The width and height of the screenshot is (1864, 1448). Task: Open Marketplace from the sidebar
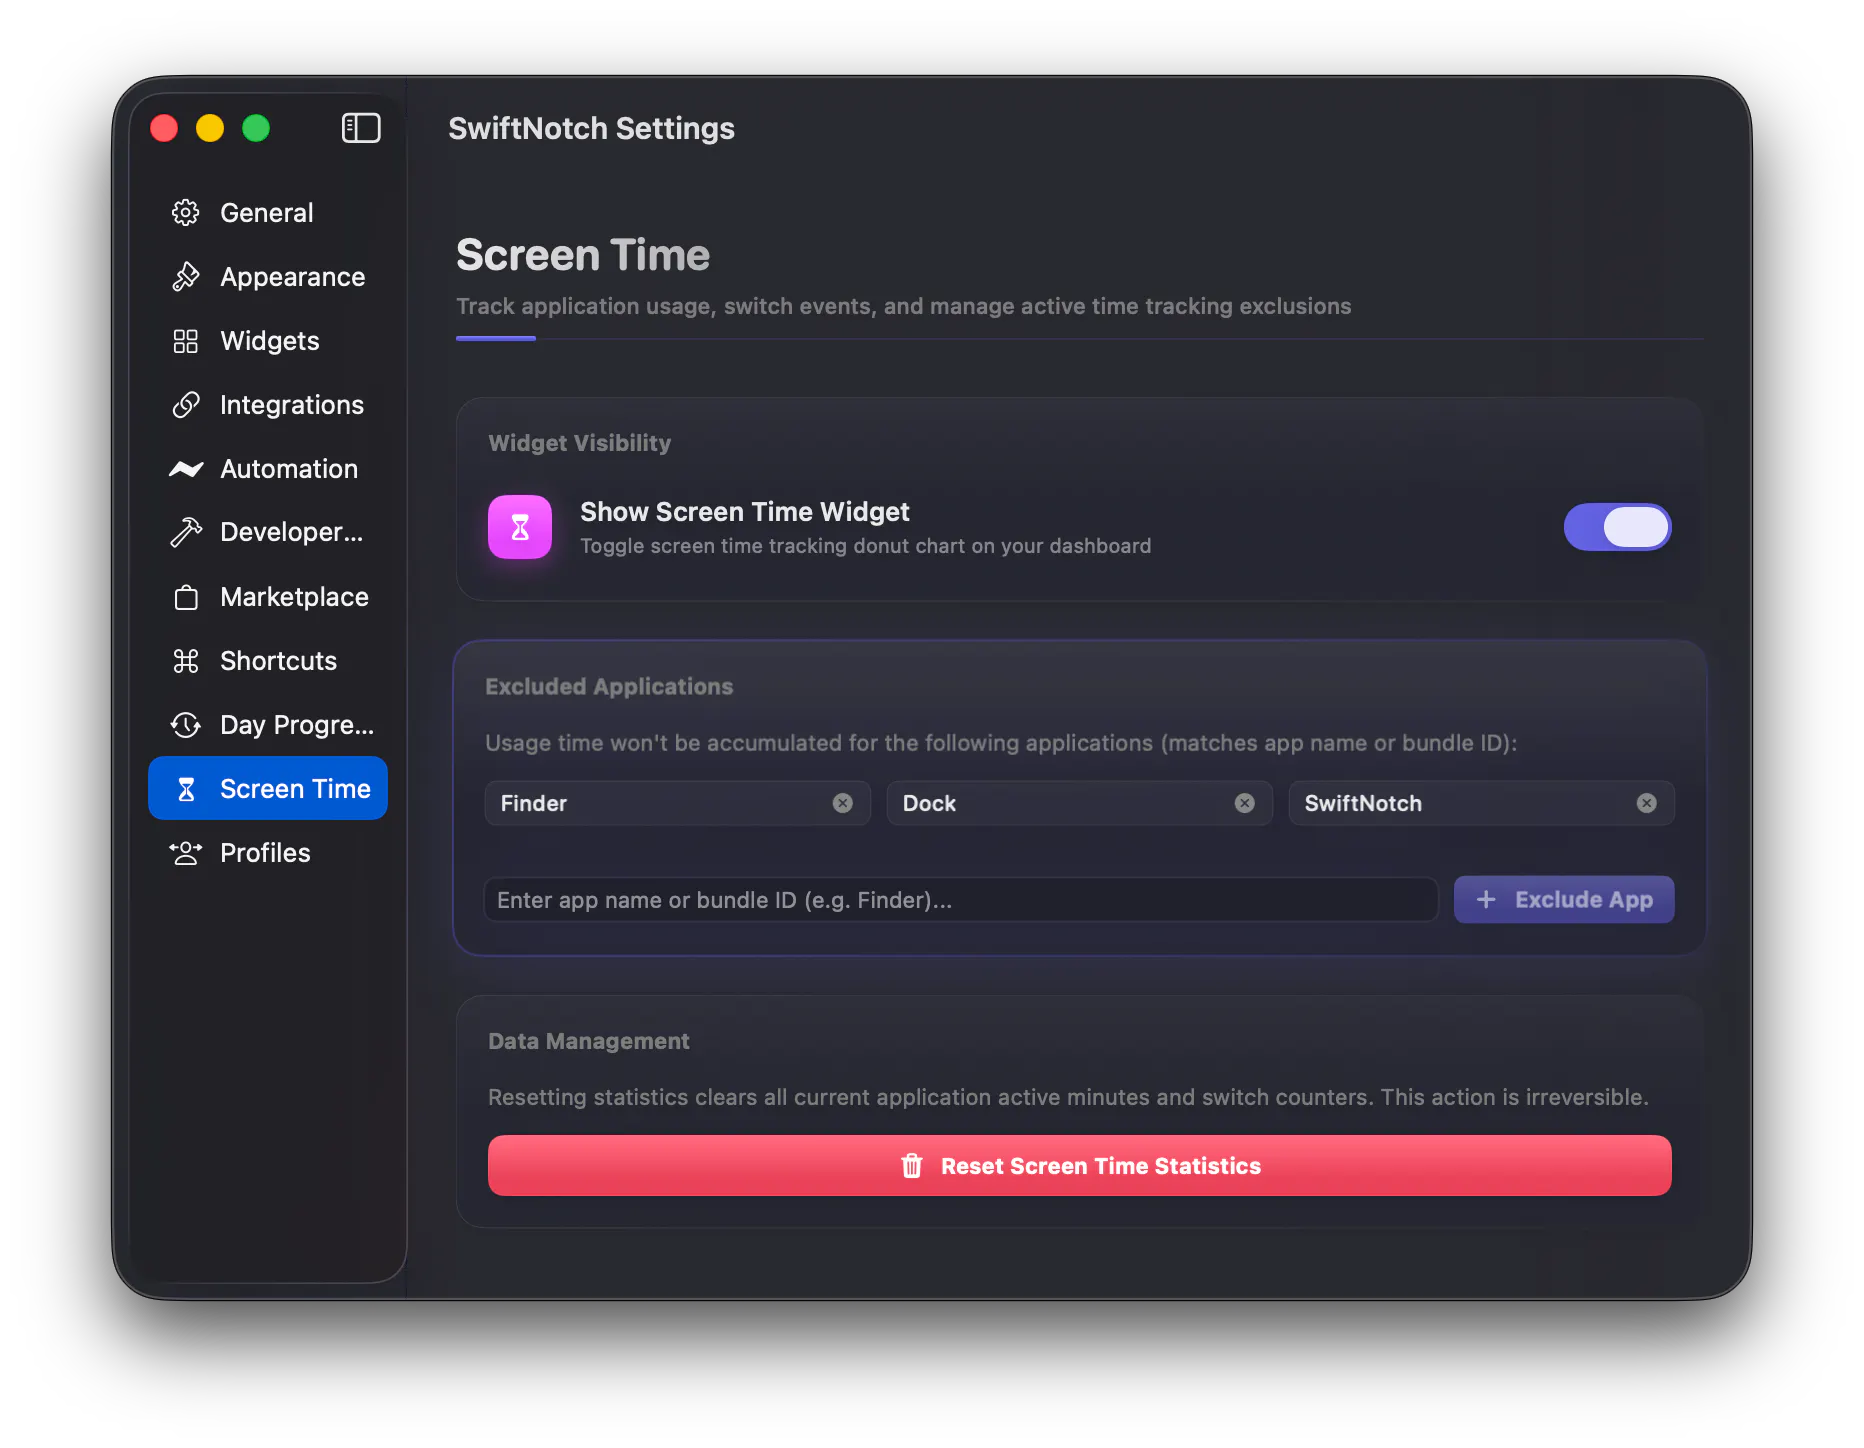pos(268,597)
